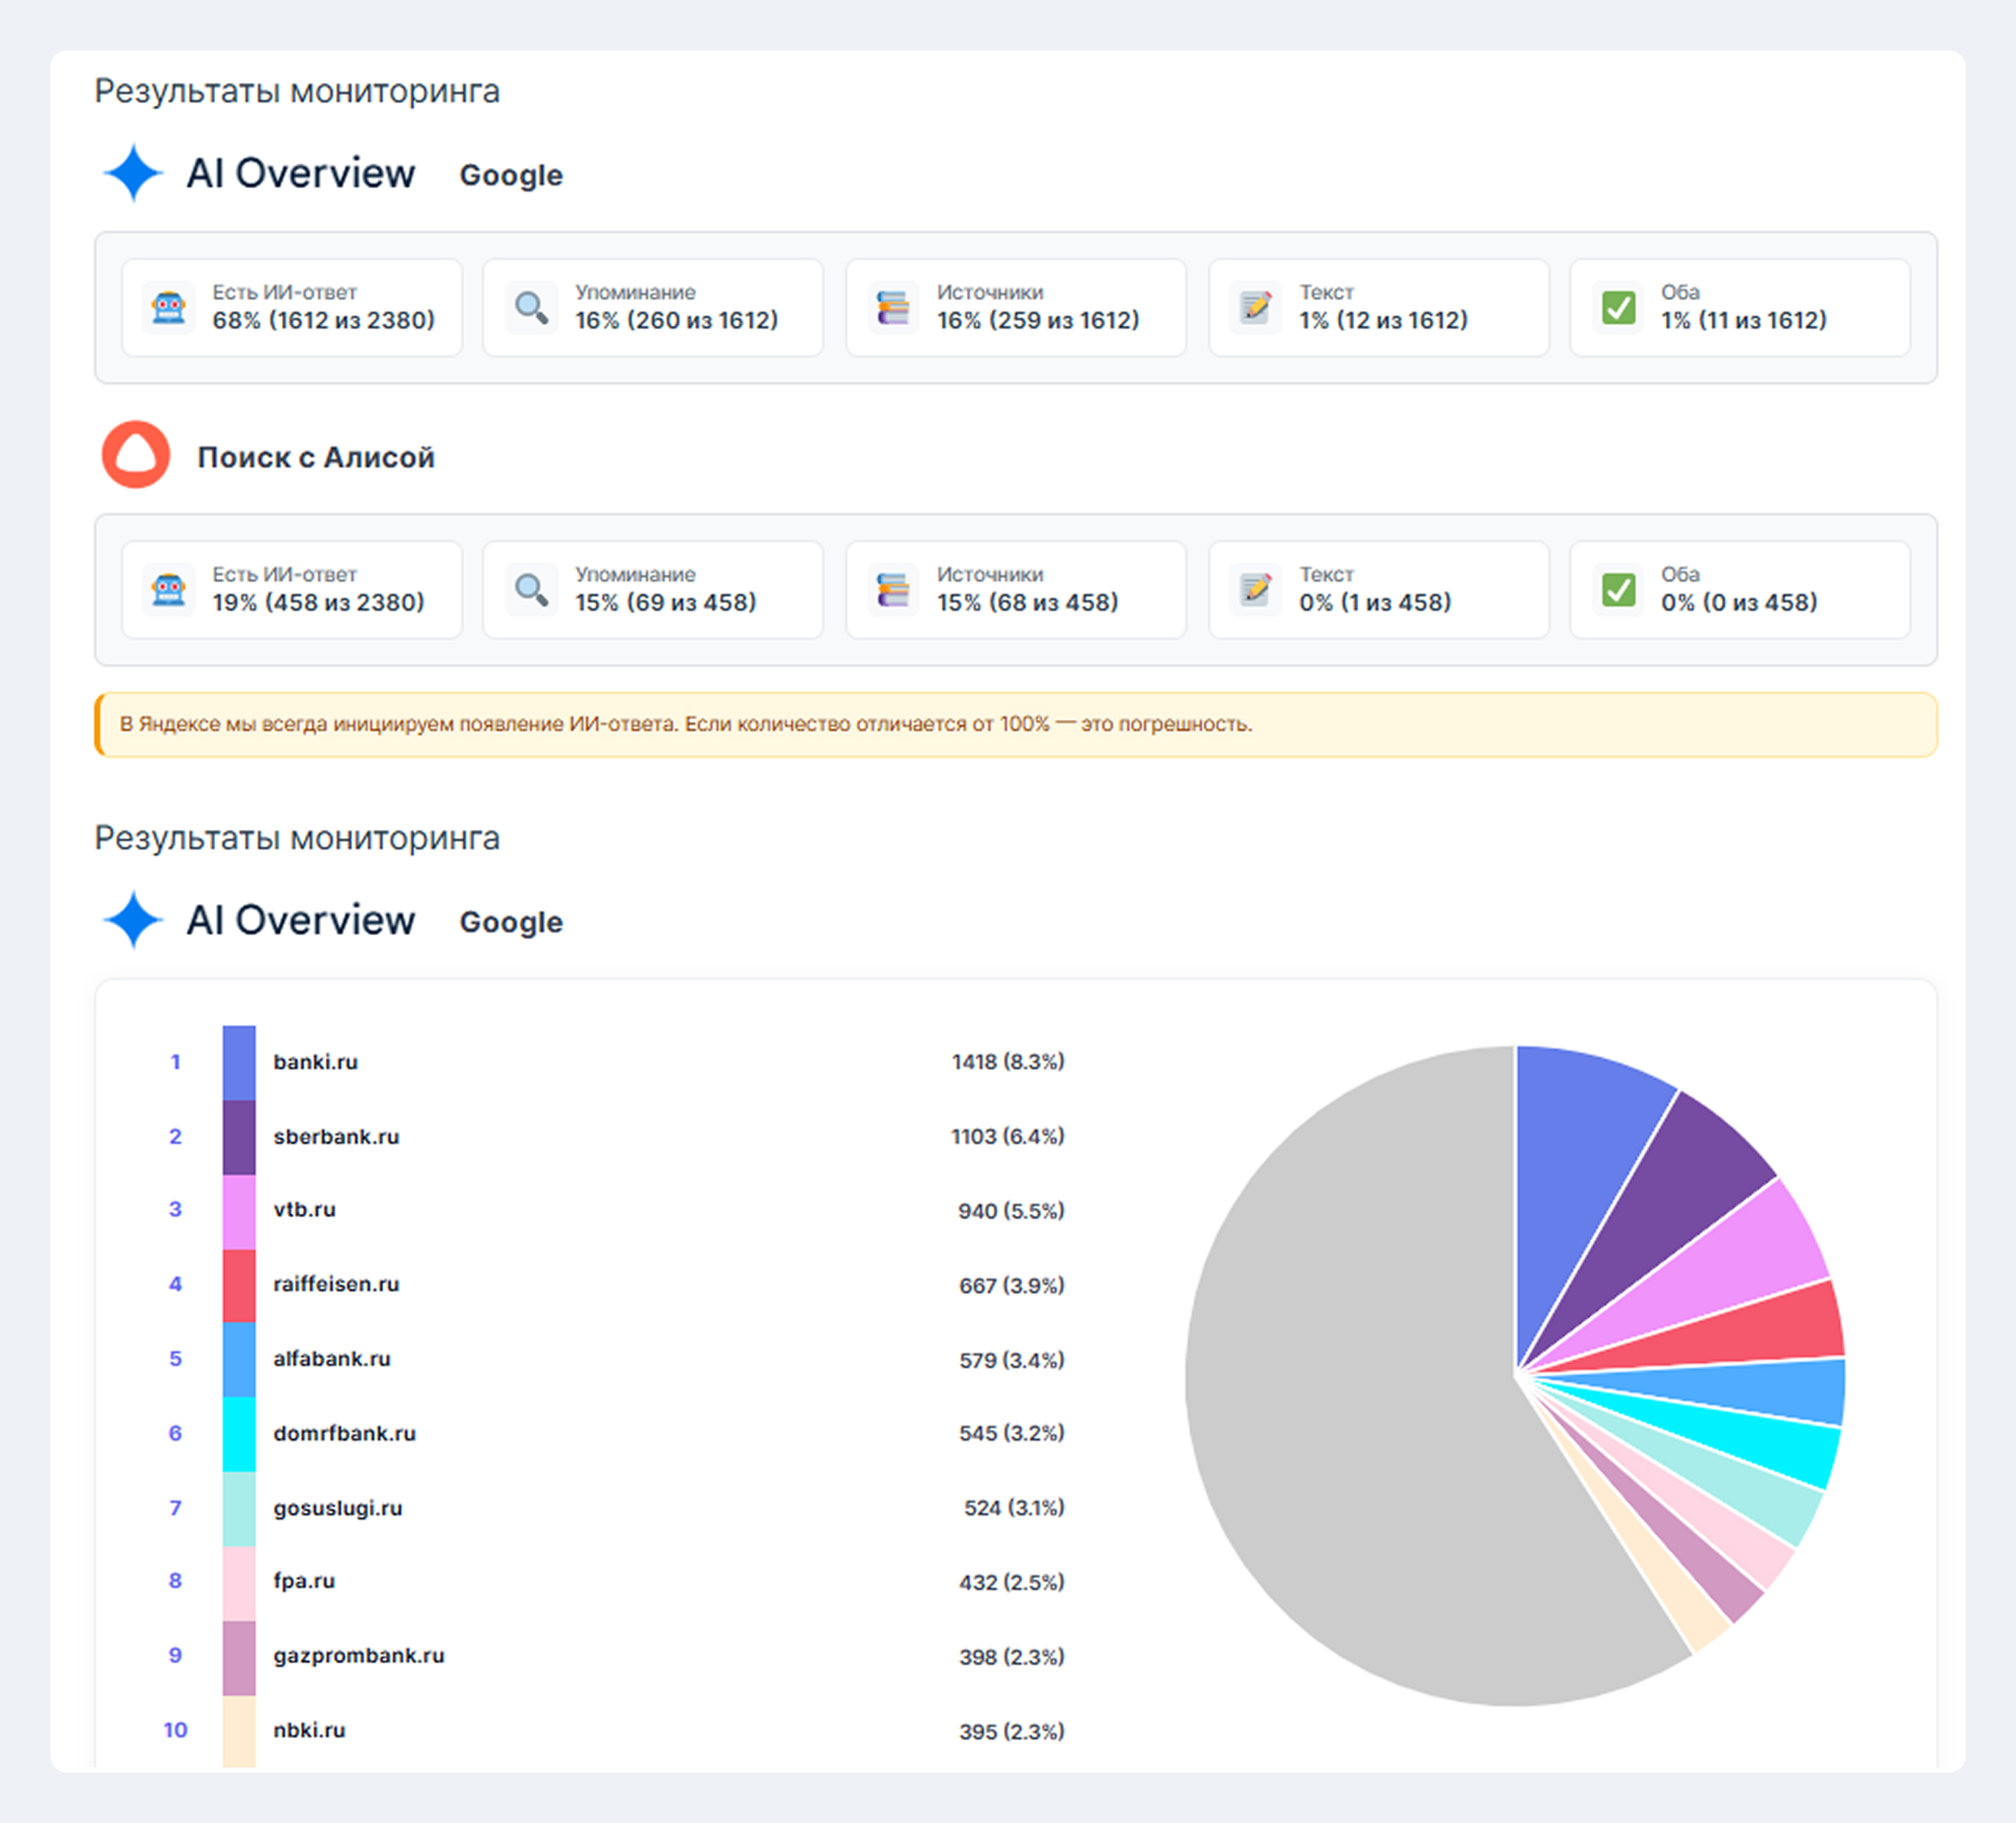Viewport: 2016px width, 1823px height.
Task: Click the Alice Упоминание 15% (69 из 458) card
Action: click(653, 590)
